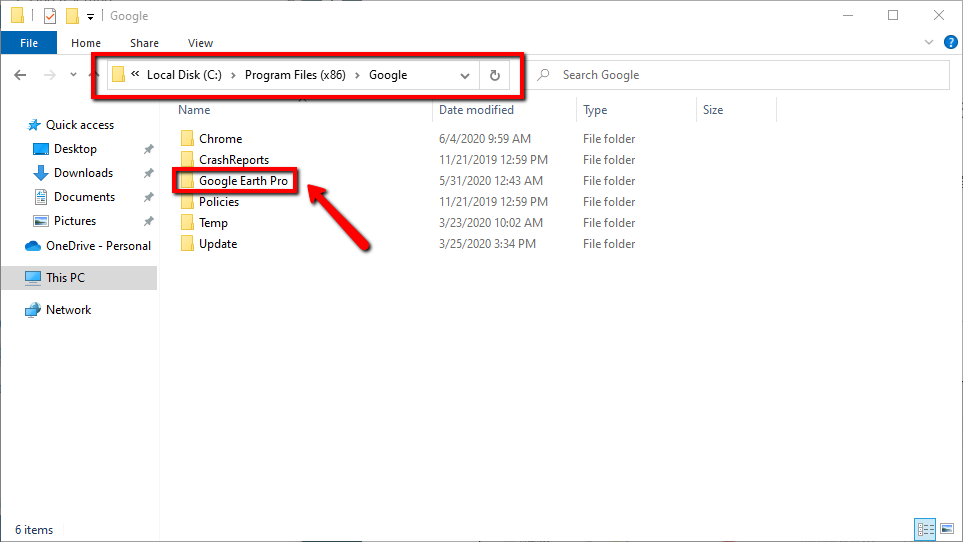
Task: Sort by Date modified column header
Action: [x=476, y=110]
